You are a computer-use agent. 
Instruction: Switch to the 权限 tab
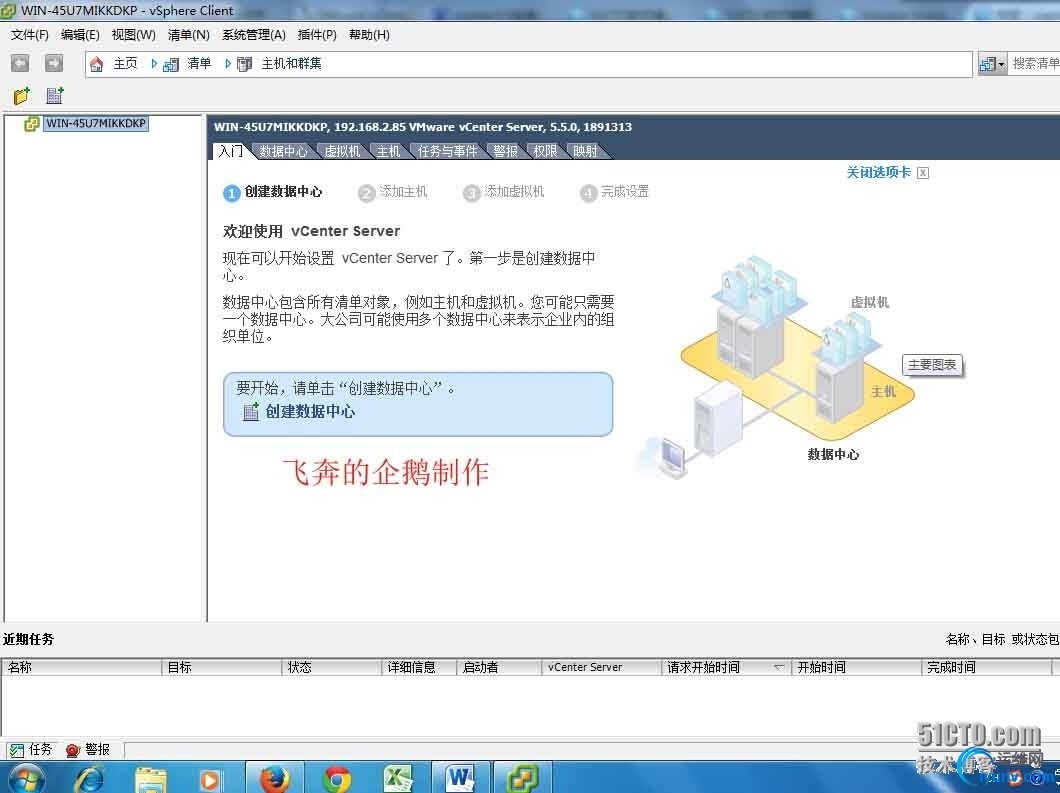point(545,151)
